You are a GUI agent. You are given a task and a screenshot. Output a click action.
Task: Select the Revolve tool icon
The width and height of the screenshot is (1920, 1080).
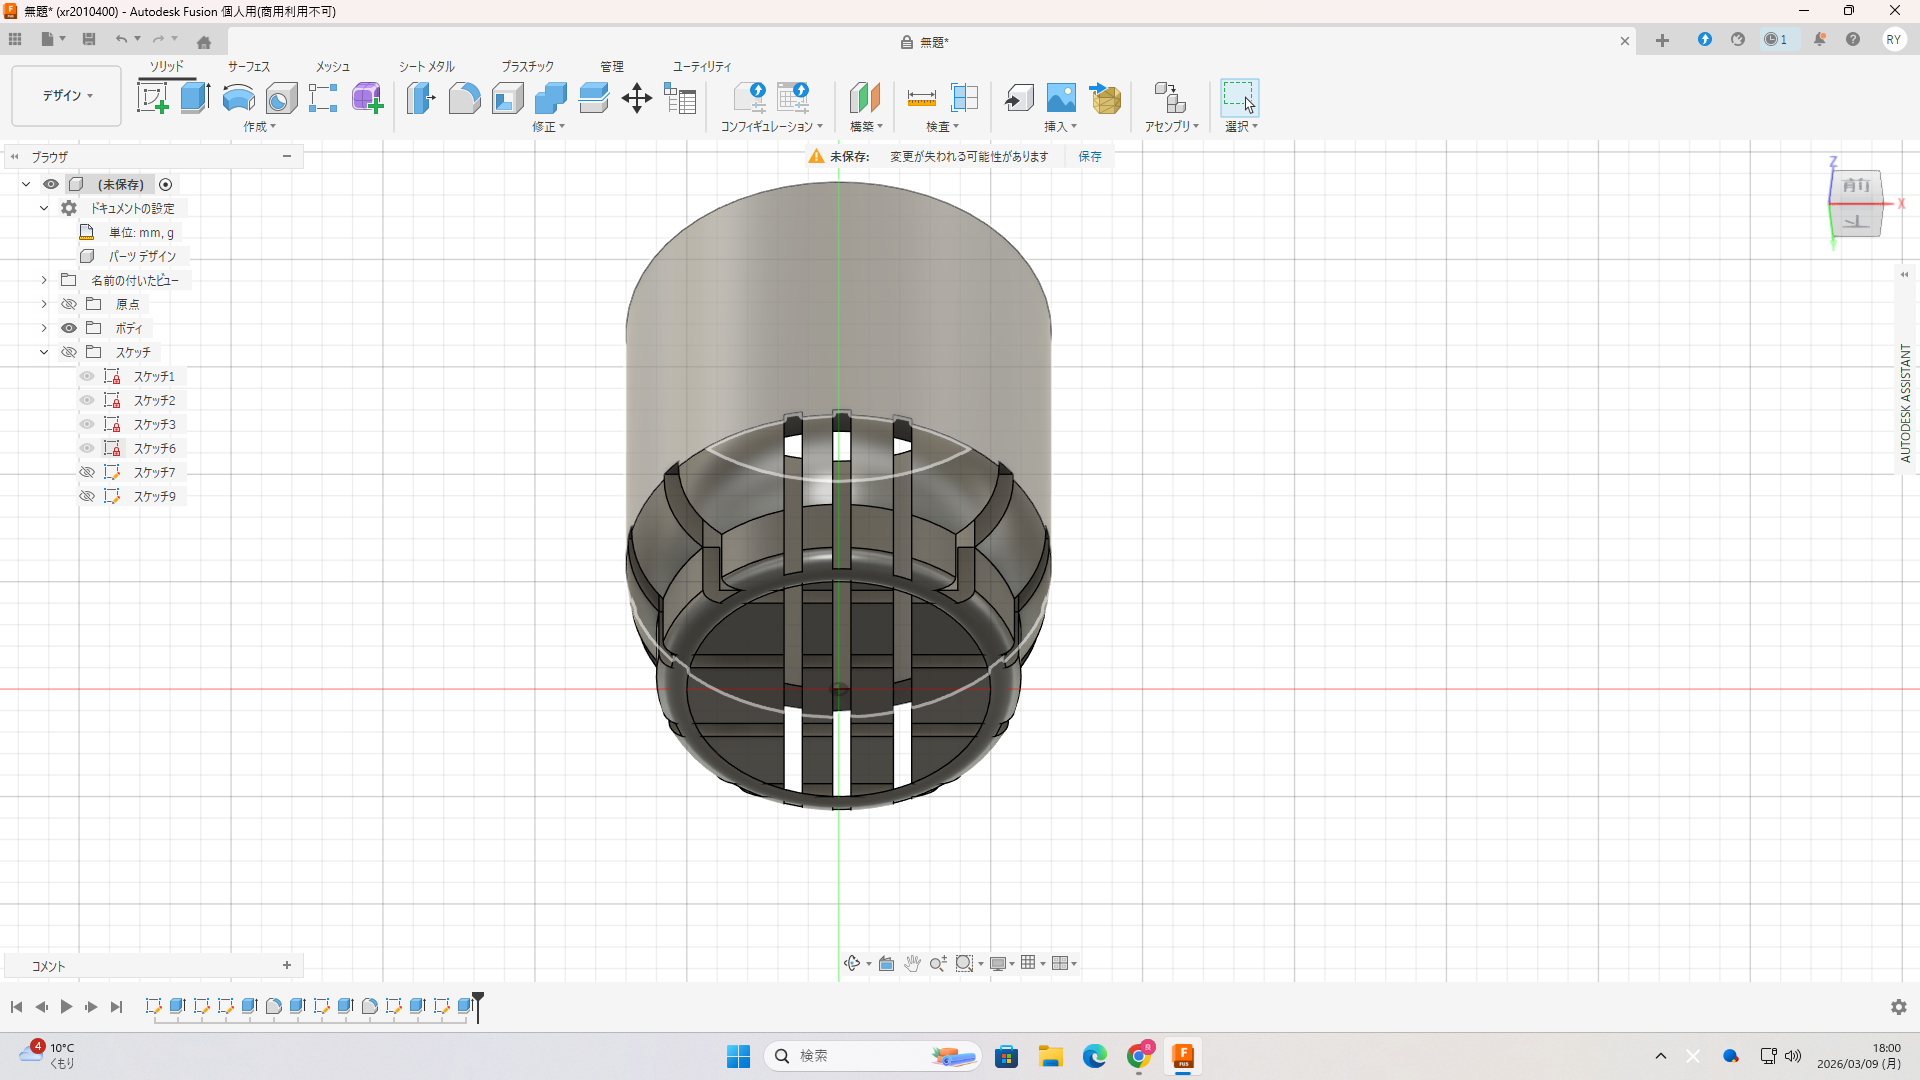pos(238,98)
